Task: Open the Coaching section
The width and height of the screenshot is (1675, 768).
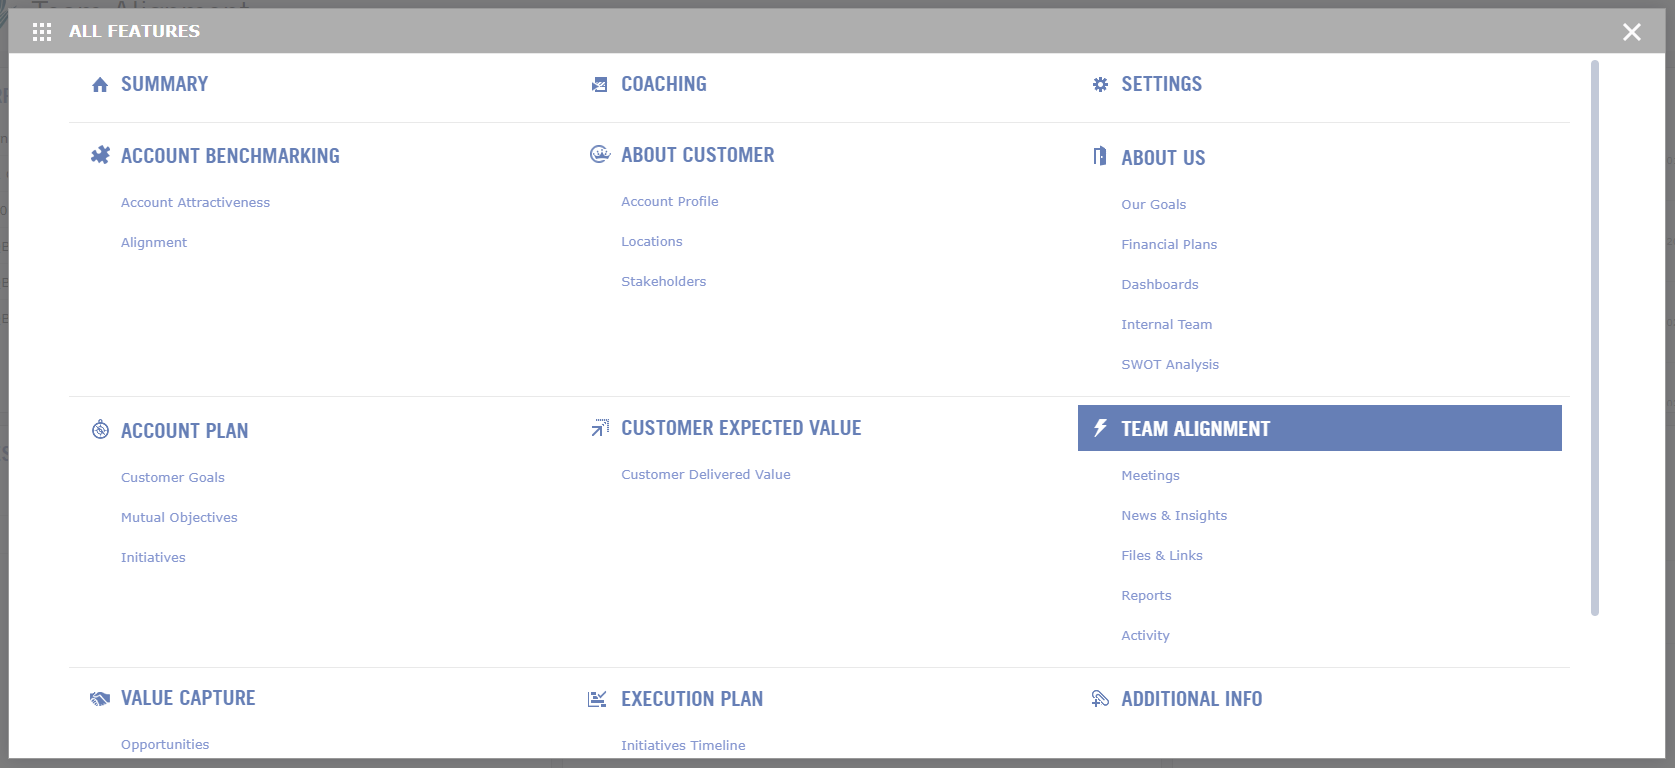Action: click(664, 84)
